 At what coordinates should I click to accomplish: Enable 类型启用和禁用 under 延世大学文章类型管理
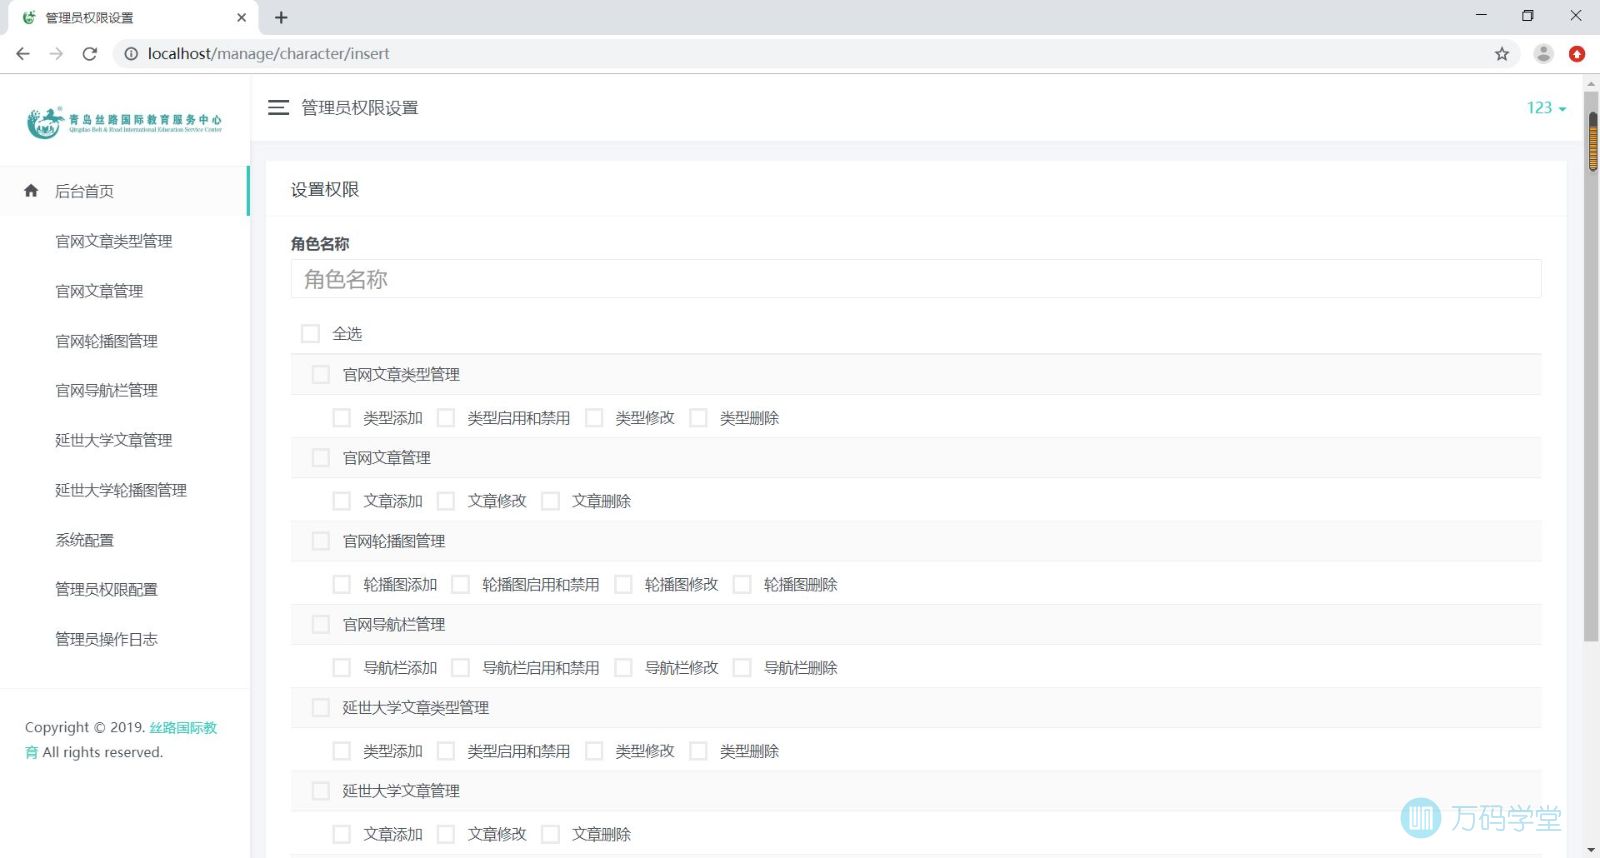tap(446, 751)
